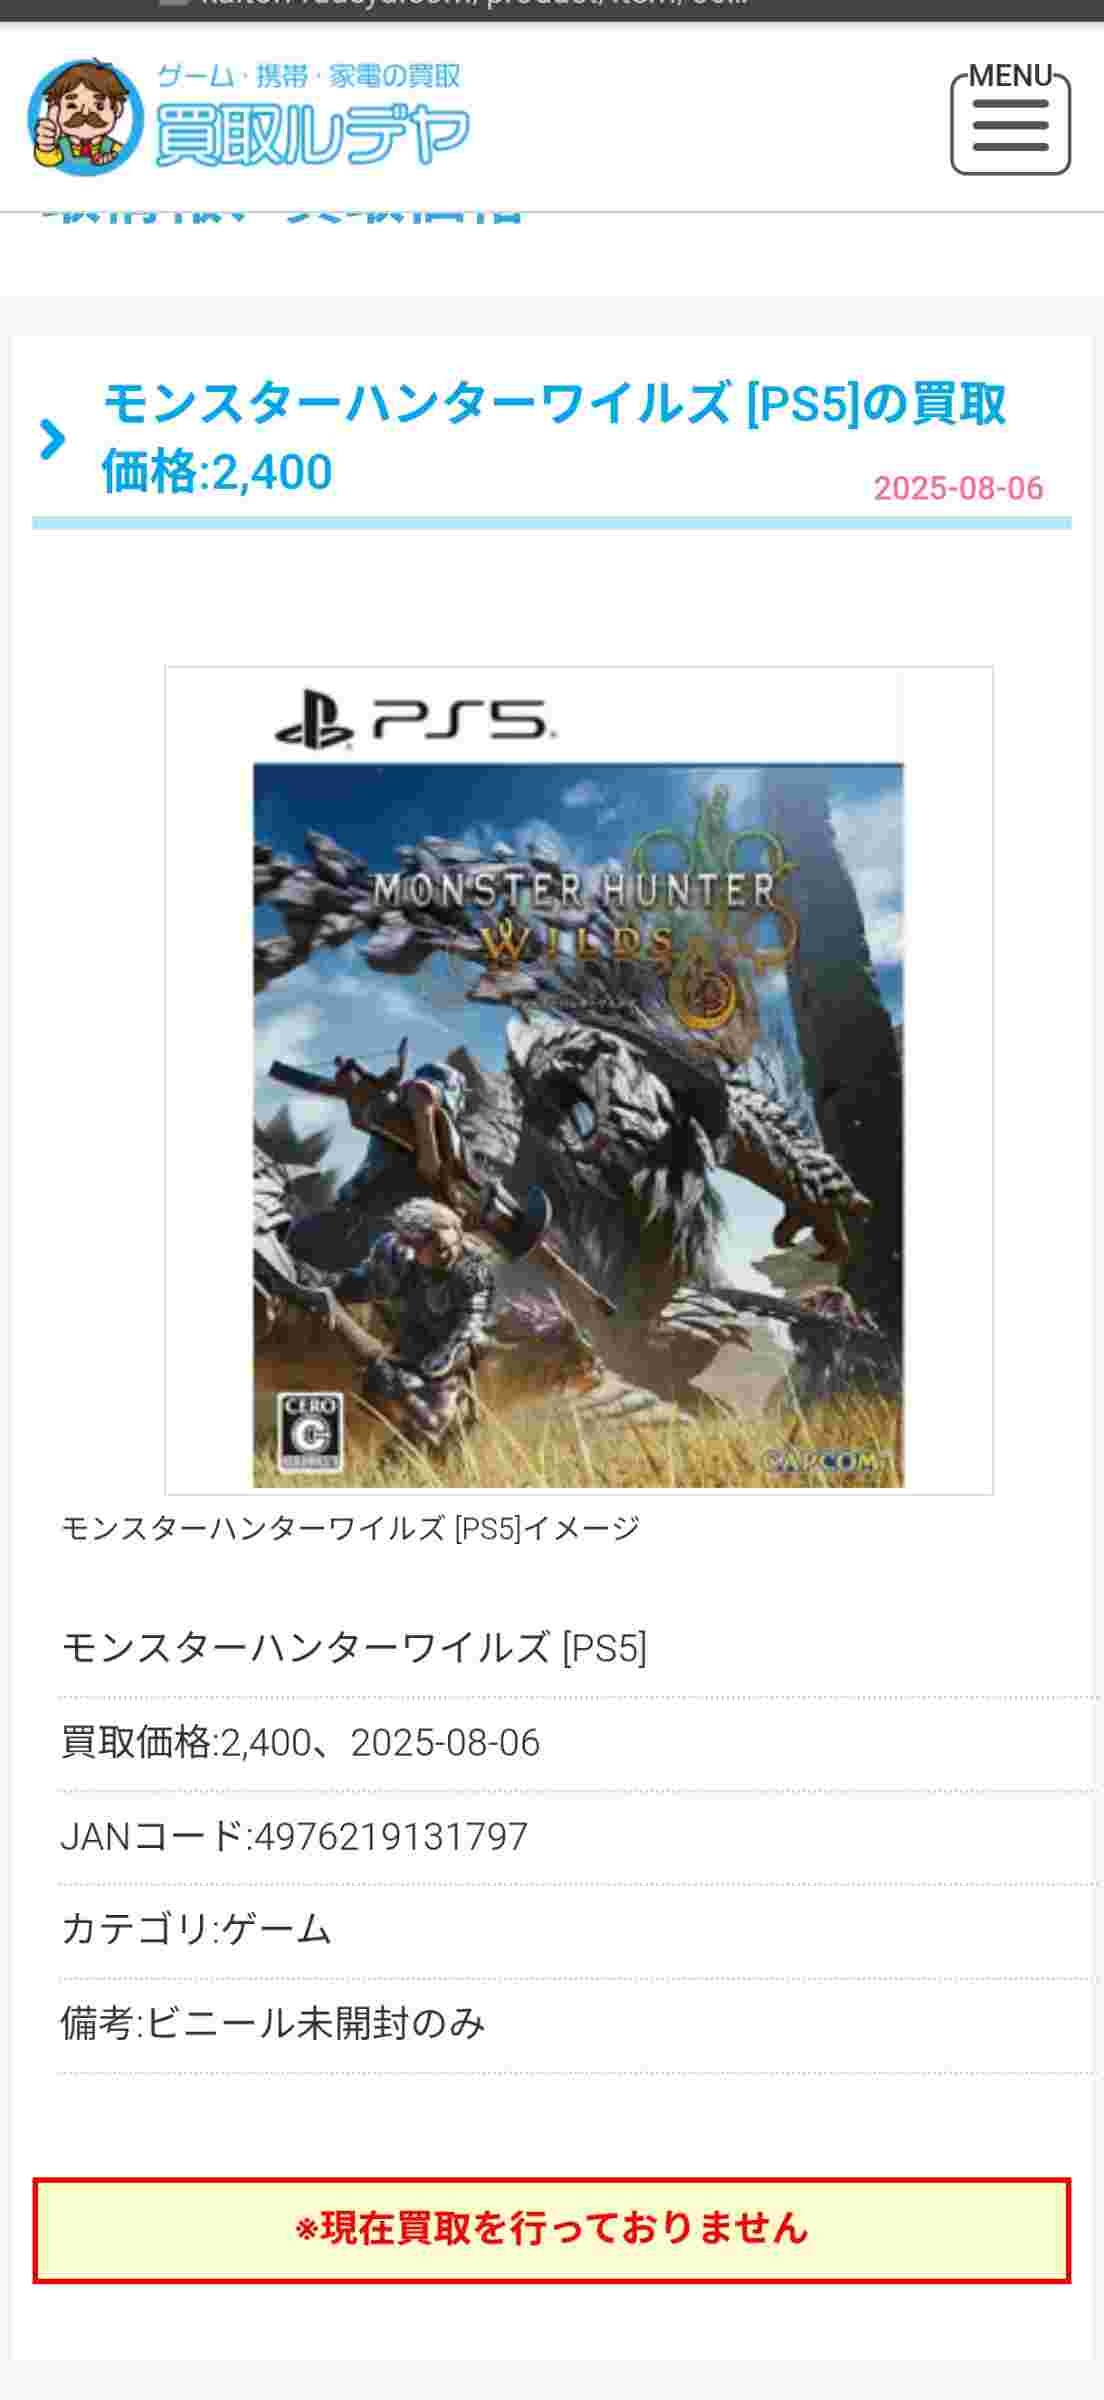The width and height of the screenshot is (1104, 2400).
Task: Click the browser address bar at the top
Action: pos(552,10)
